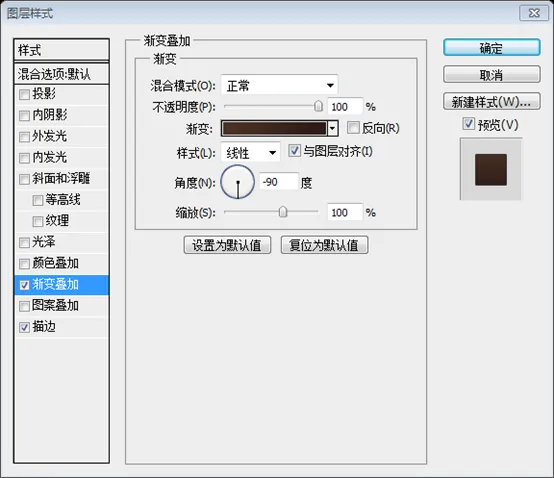Enable the 光泽 checkbox
The width and height of the screenshot is (554, 478).
click(x=24, y=243)
